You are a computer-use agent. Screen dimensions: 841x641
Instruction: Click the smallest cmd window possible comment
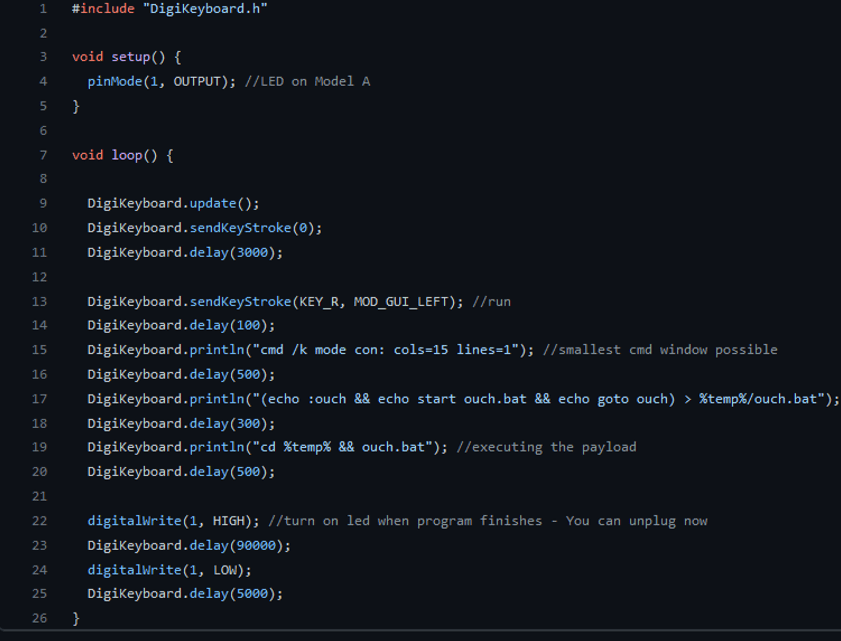(660, 350)
